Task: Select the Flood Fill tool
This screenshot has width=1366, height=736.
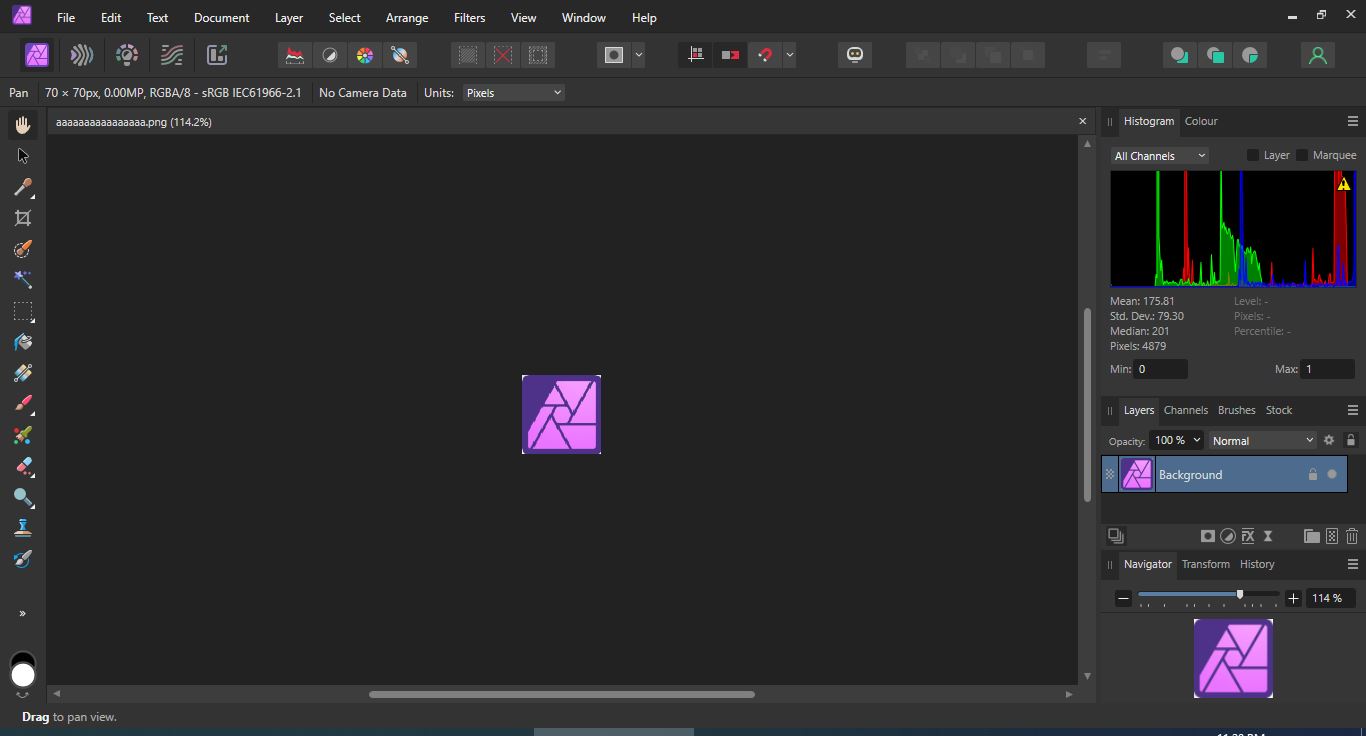Action: [x=23, y=342]
